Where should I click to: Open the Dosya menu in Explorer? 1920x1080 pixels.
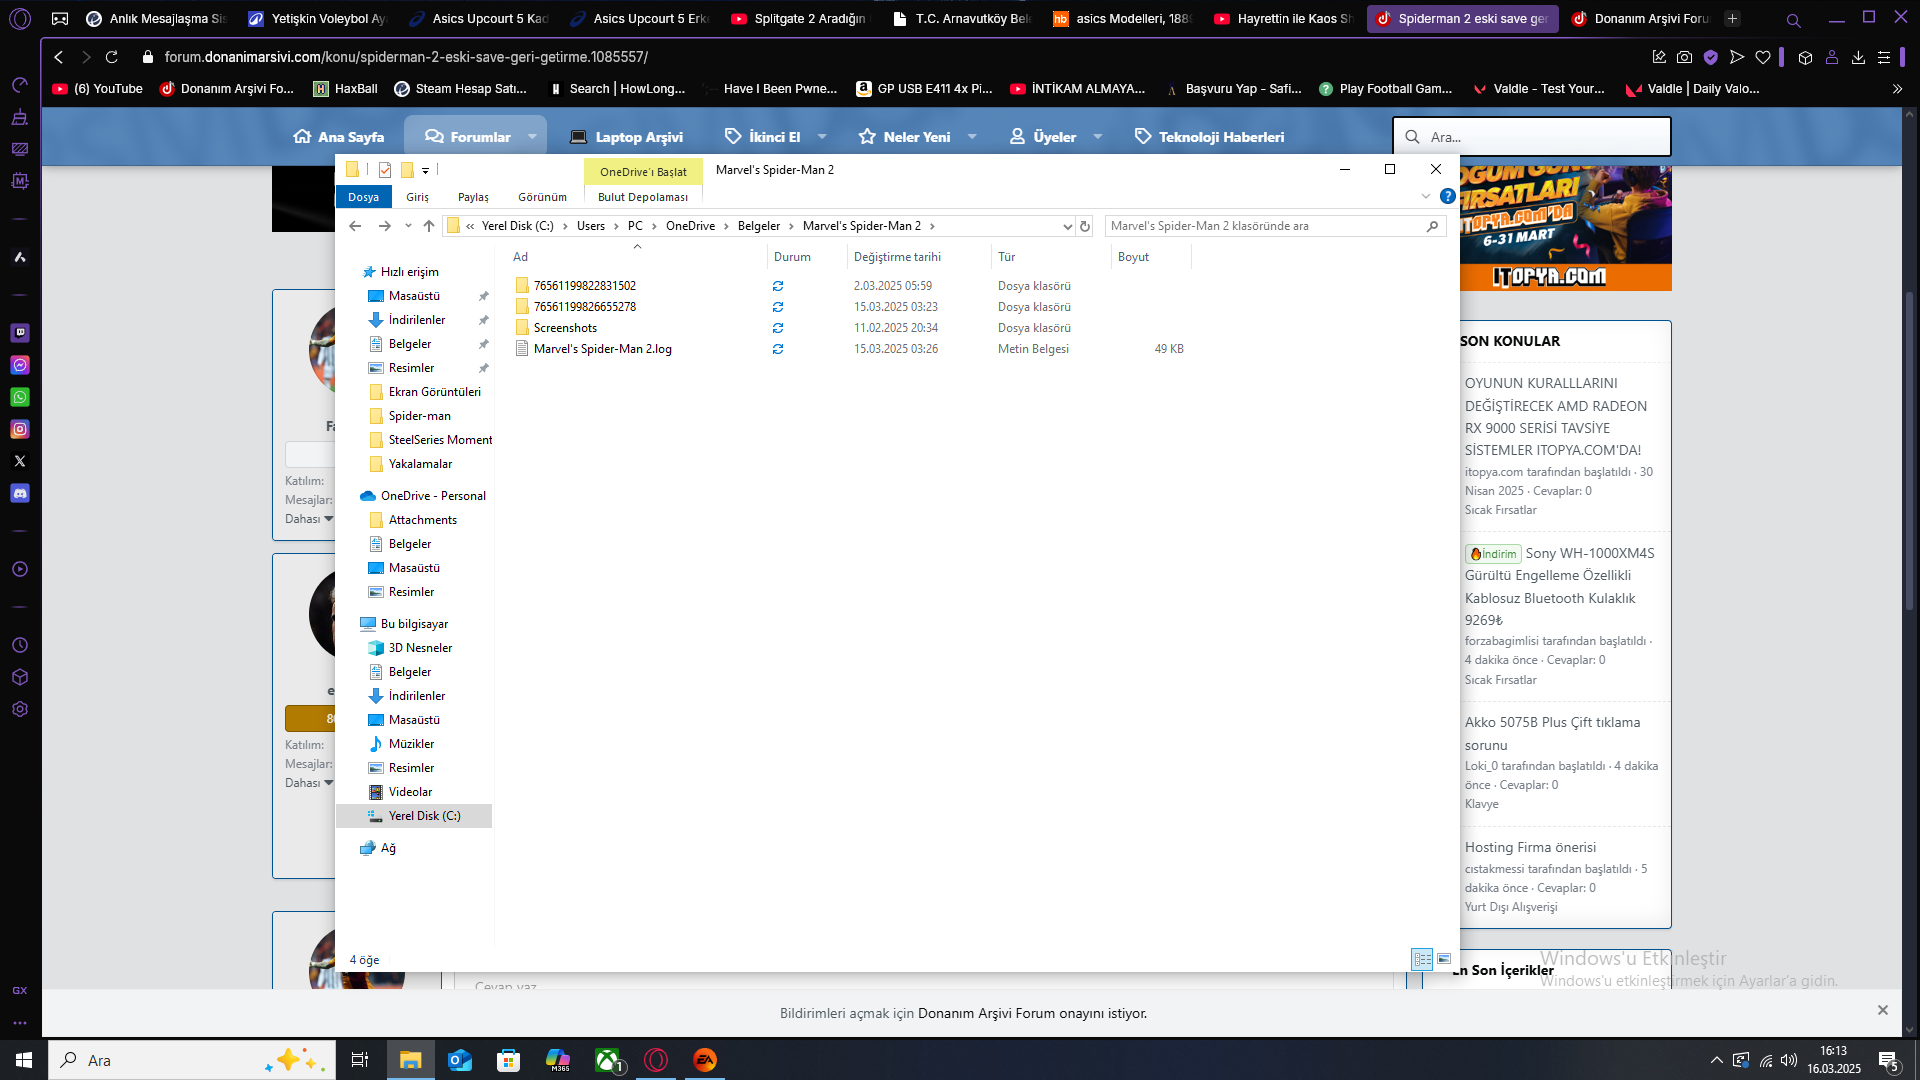pyautogui.click(x=363, y=197)
